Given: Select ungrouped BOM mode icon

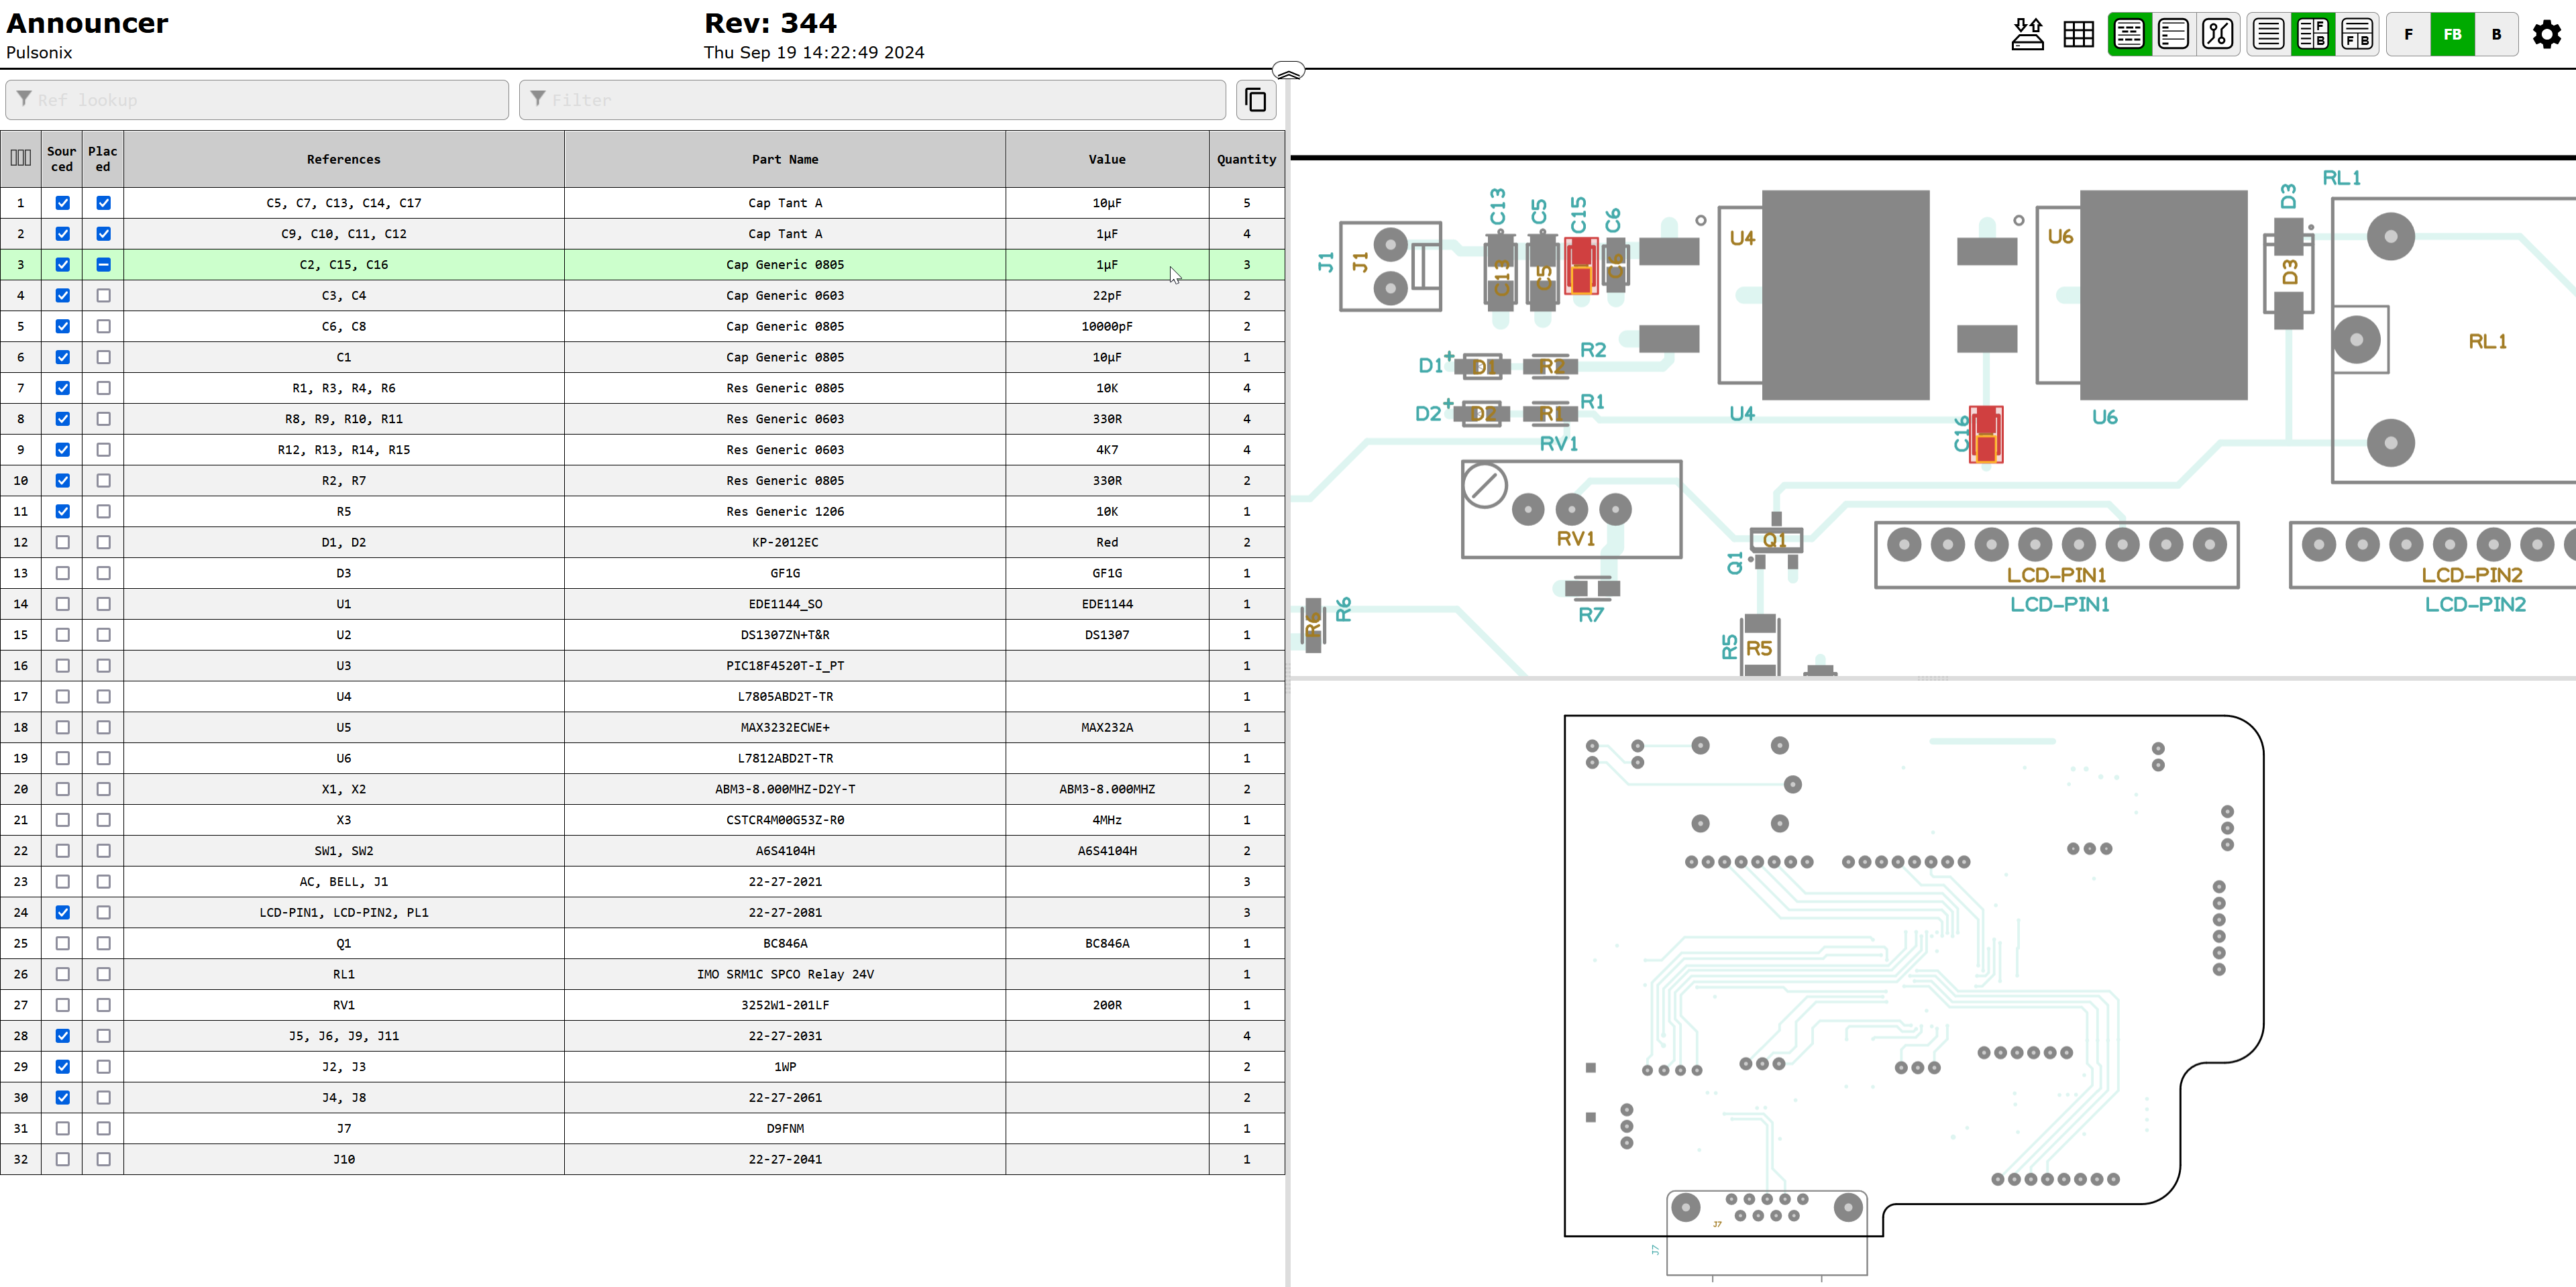Looking at the screenshot, I should coord(2173,34).
